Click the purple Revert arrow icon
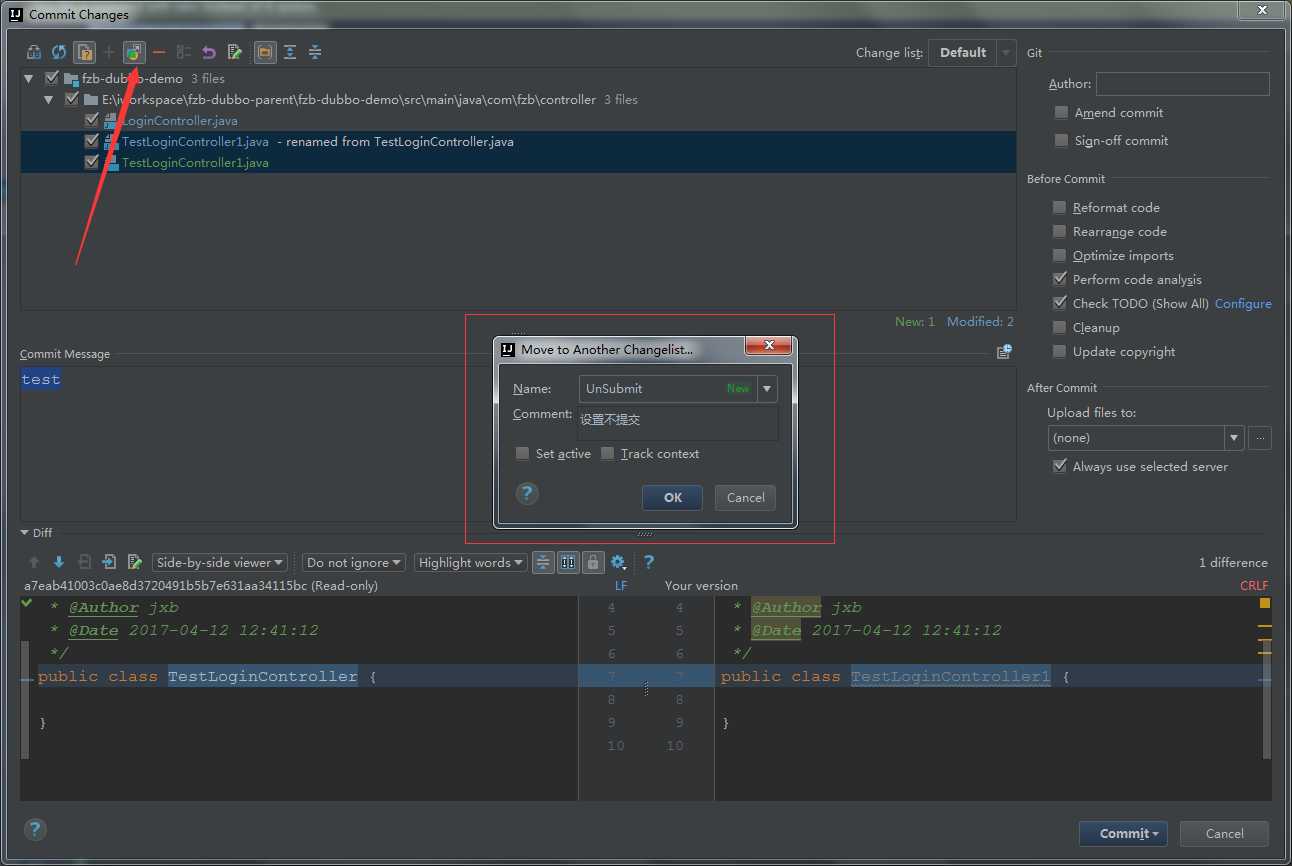1292x866 pixels. pos(209,52)
